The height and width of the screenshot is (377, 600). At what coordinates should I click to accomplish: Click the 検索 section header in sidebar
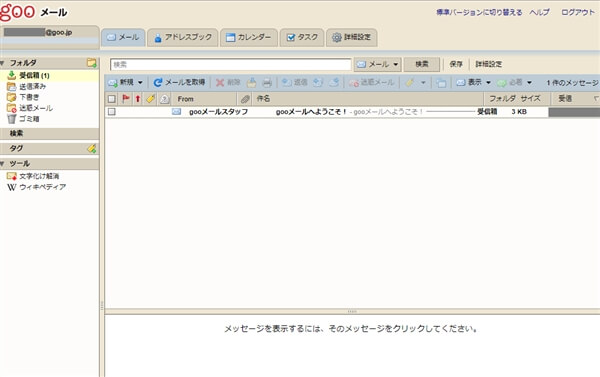coord(49,133)
